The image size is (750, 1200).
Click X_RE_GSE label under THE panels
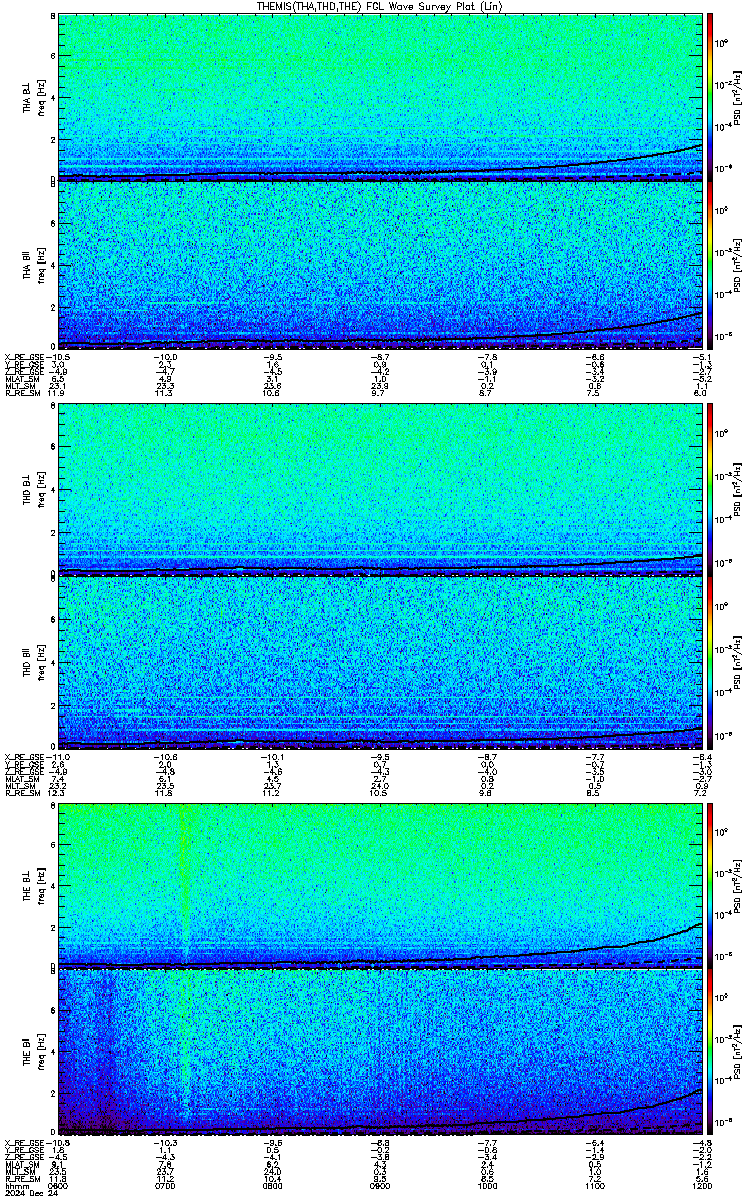pyautogui.click(x=23, y=1142)
